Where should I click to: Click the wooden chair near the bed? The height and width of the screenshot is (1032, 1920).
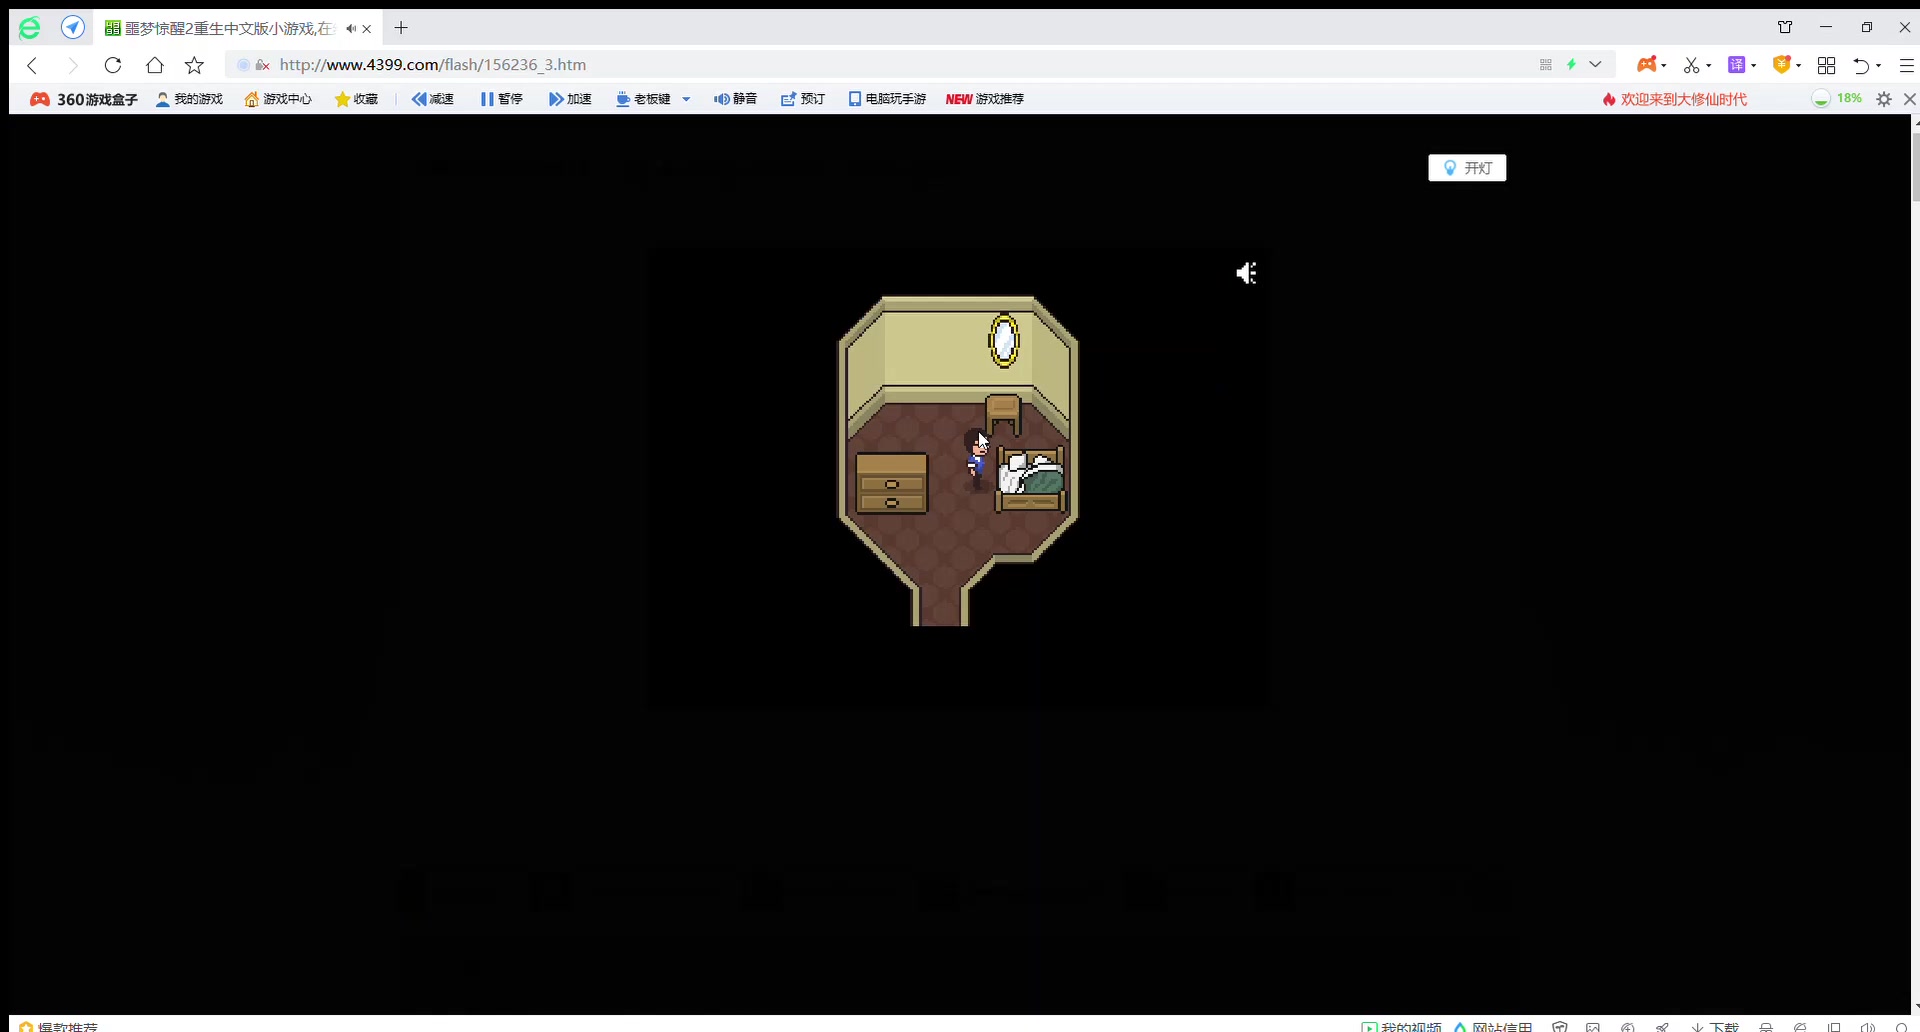pos(1003,414)
